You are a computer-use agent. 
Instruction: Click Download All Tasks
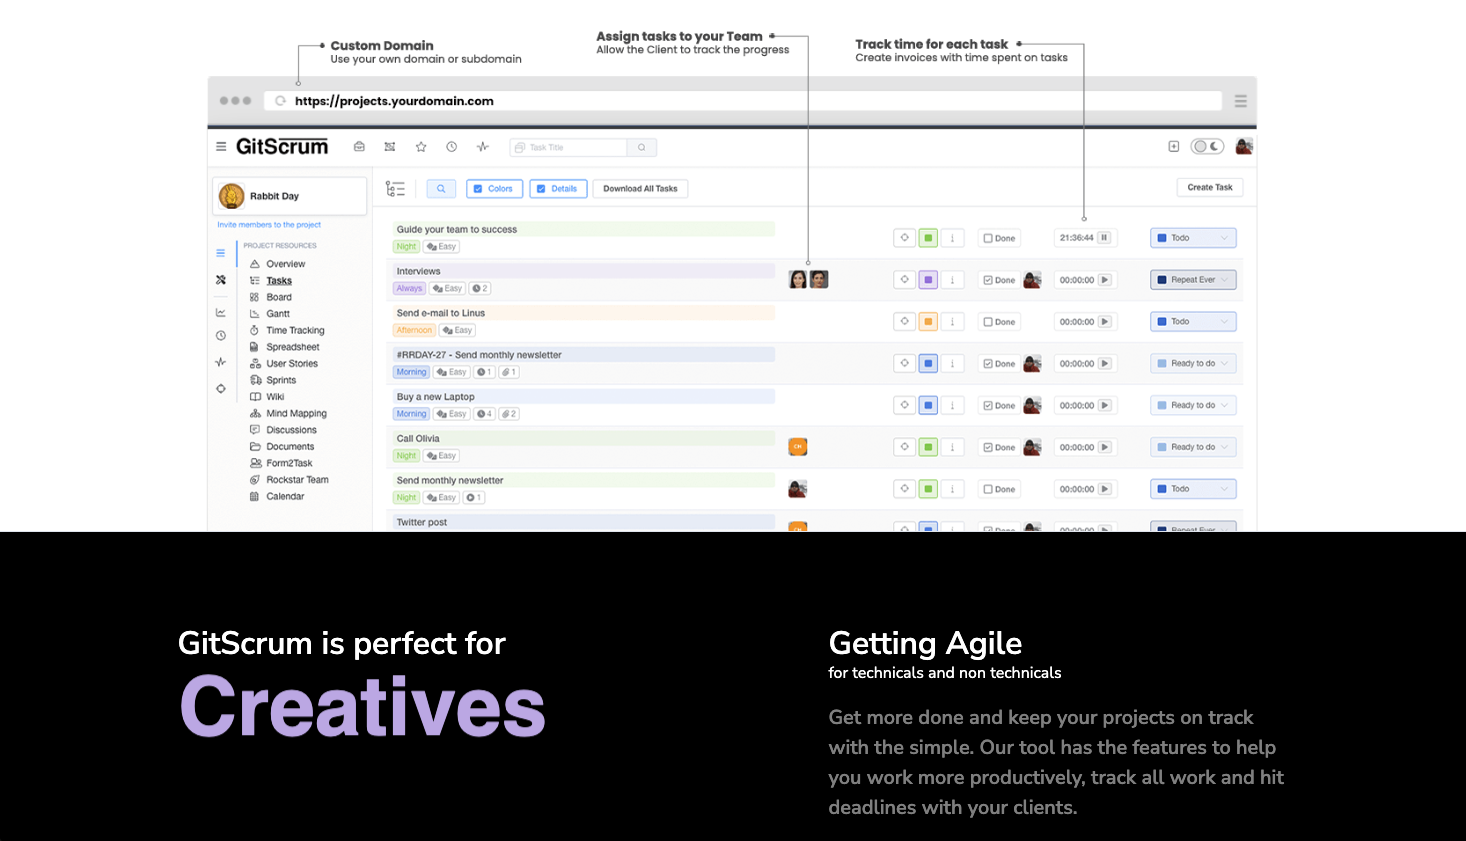coord(640,188)
